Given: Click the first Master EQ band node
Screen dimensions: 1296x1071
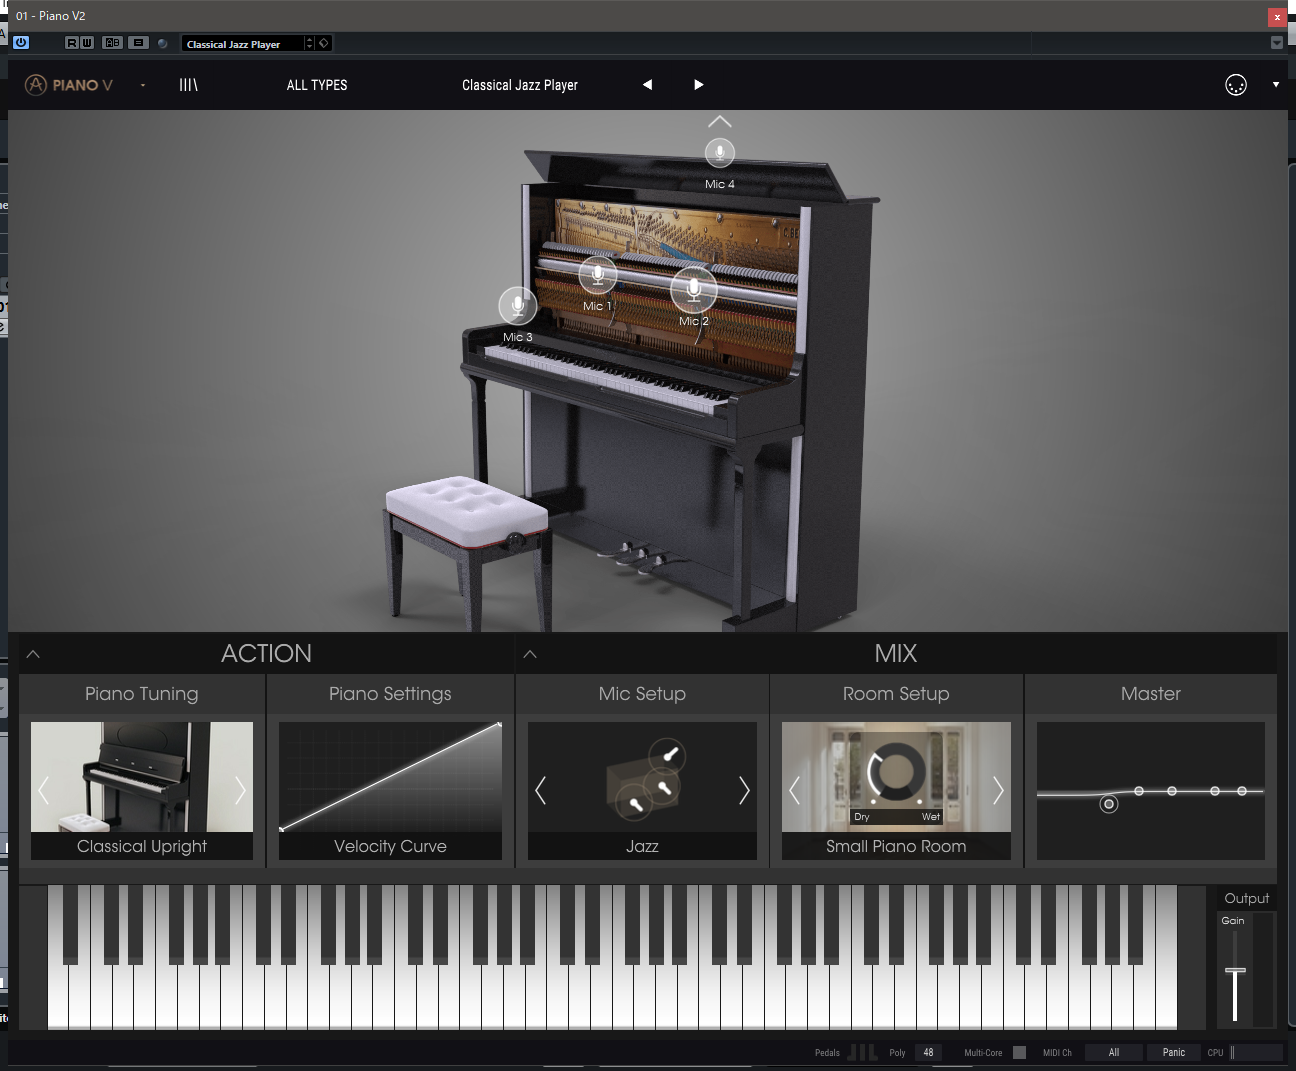Looking at the screenshot, I should point(1108,804).
